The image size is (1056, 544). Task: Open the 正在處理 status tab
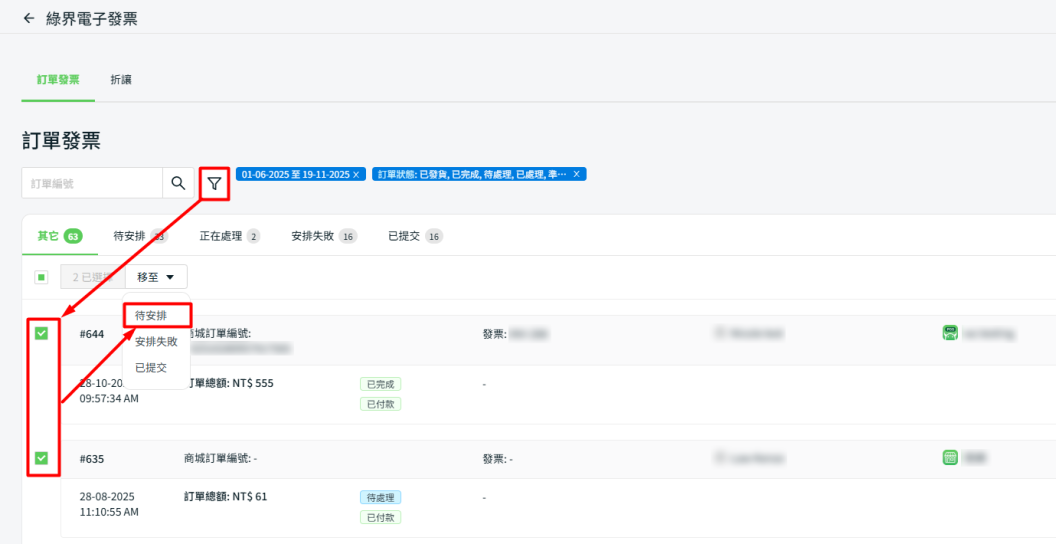pyautogui.click(x=229, y=236)
